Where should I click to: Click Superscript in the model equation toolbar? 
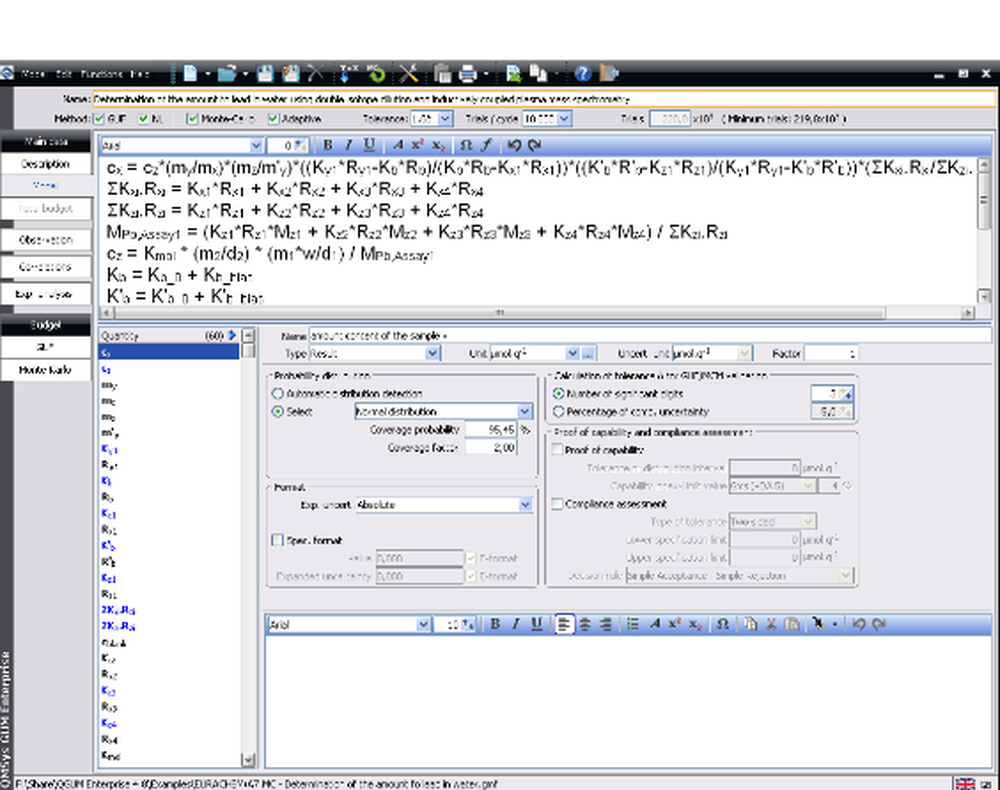tap(417, 145)
